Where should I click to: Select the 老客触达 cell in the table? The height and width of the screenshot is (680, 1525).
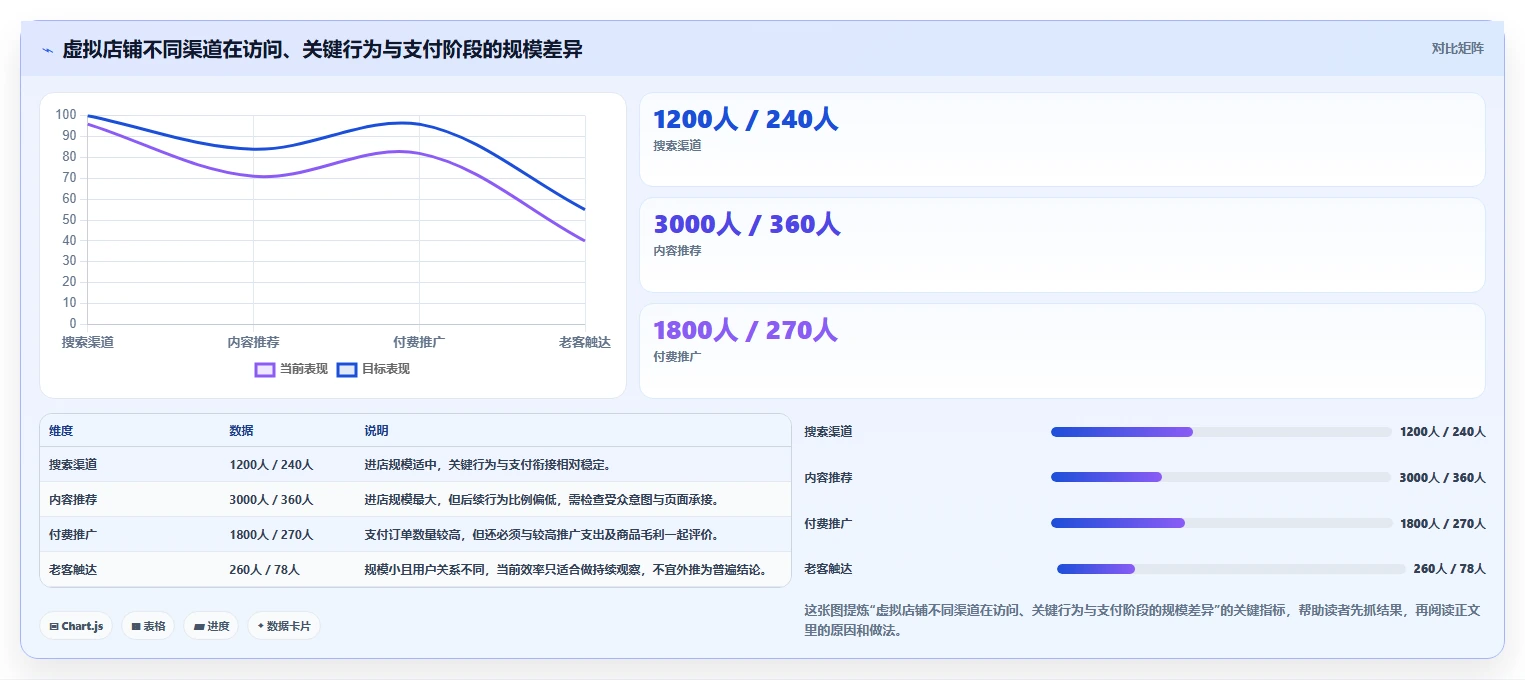(x=73, y=570)
